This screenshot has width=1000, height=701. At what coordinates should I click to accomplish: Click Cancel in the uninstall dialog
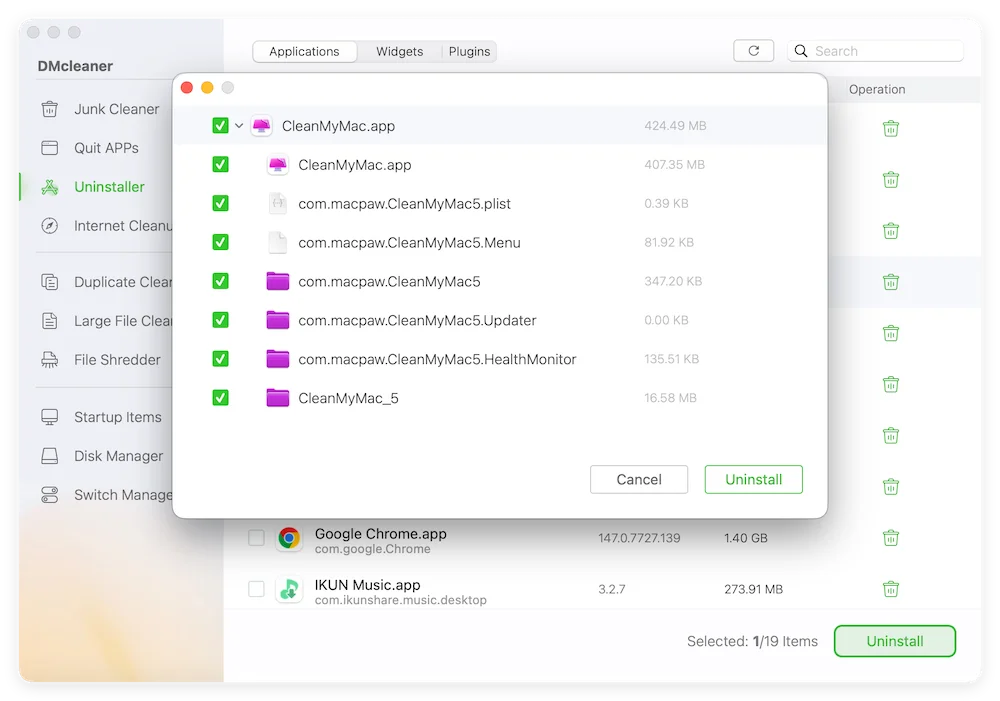(639, 480)
